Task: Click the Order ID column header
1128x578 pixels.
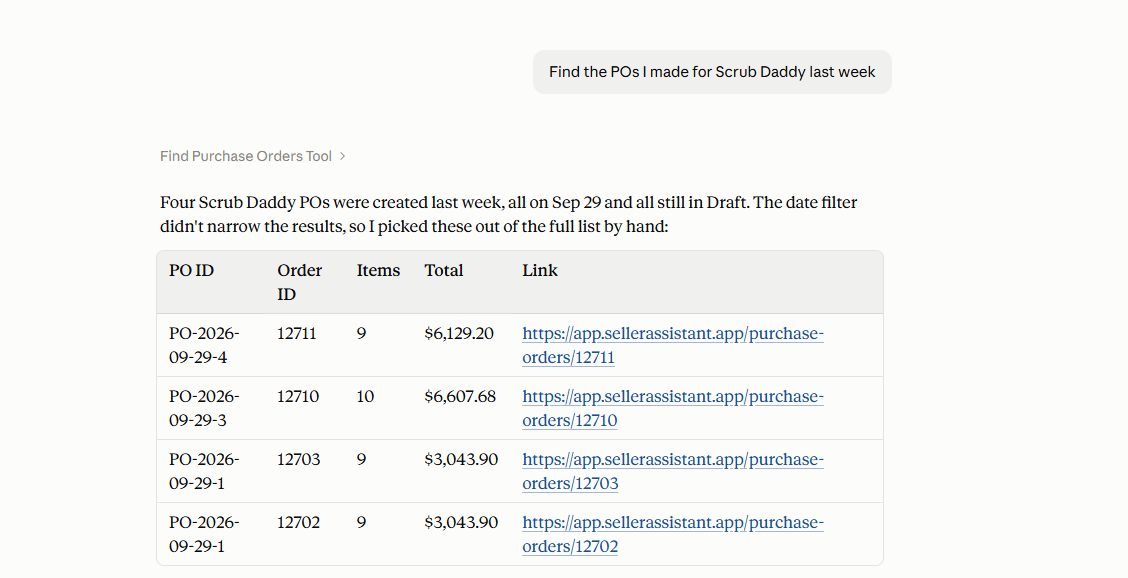Action: point(299,282)
